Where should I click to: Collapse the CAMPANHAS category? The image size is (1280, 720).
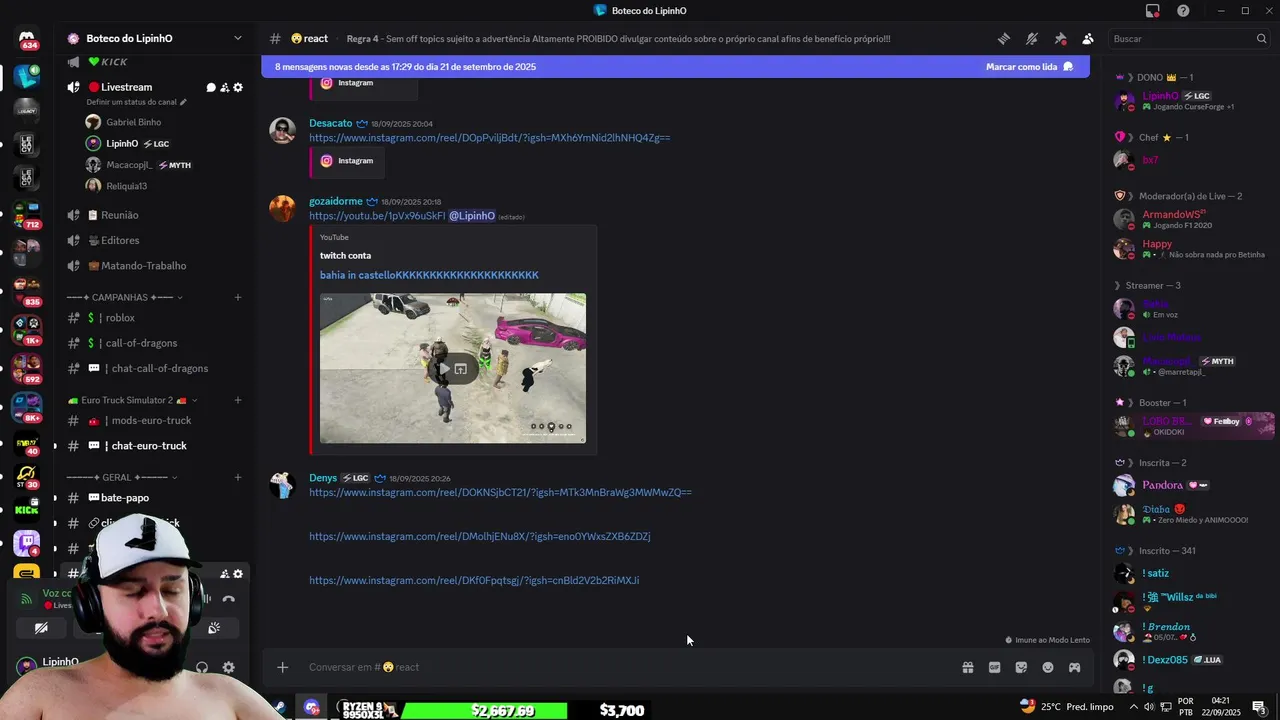(x=124, y=297)
